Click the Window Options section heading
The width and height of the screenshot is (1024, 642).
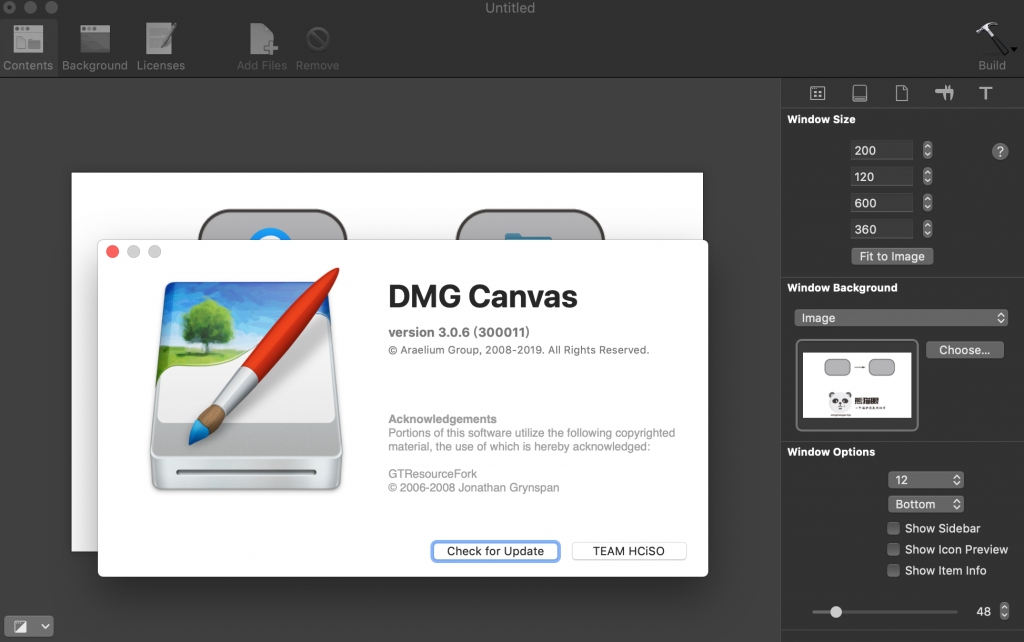[x=831, y=452]
